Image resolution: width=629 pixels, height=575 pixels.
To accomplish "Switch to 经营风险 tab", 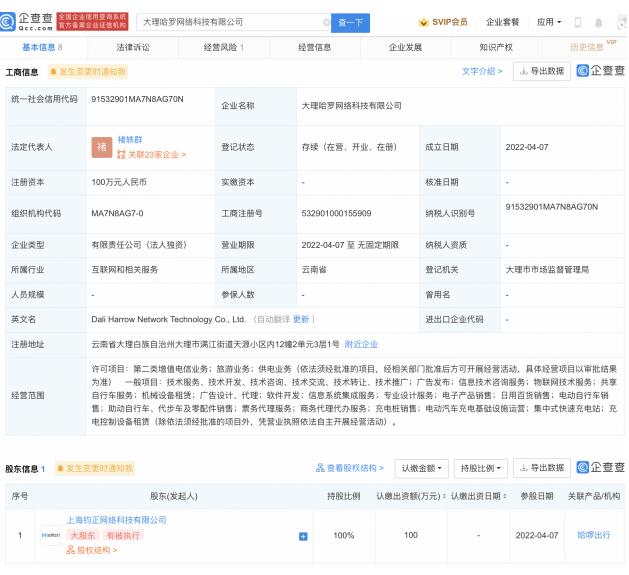I will coord(223,47).
